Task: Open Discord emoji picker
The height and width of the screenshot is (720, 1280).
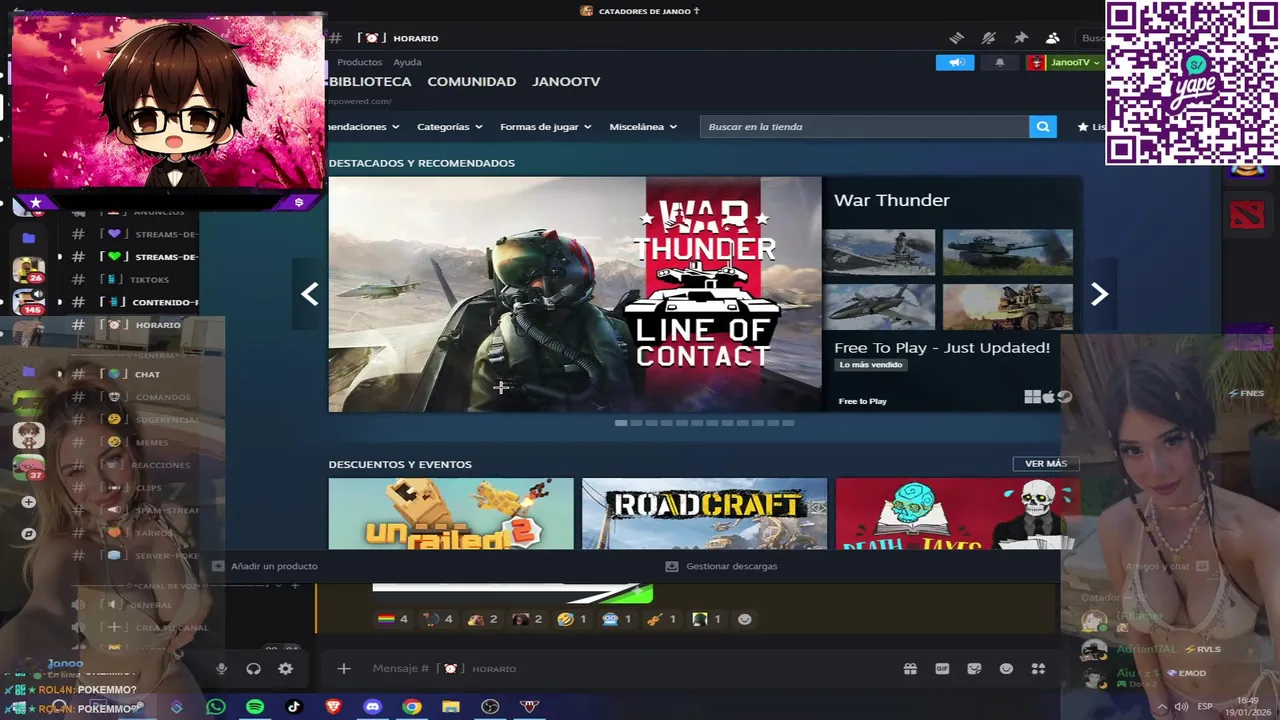Action: point(1006,669)
